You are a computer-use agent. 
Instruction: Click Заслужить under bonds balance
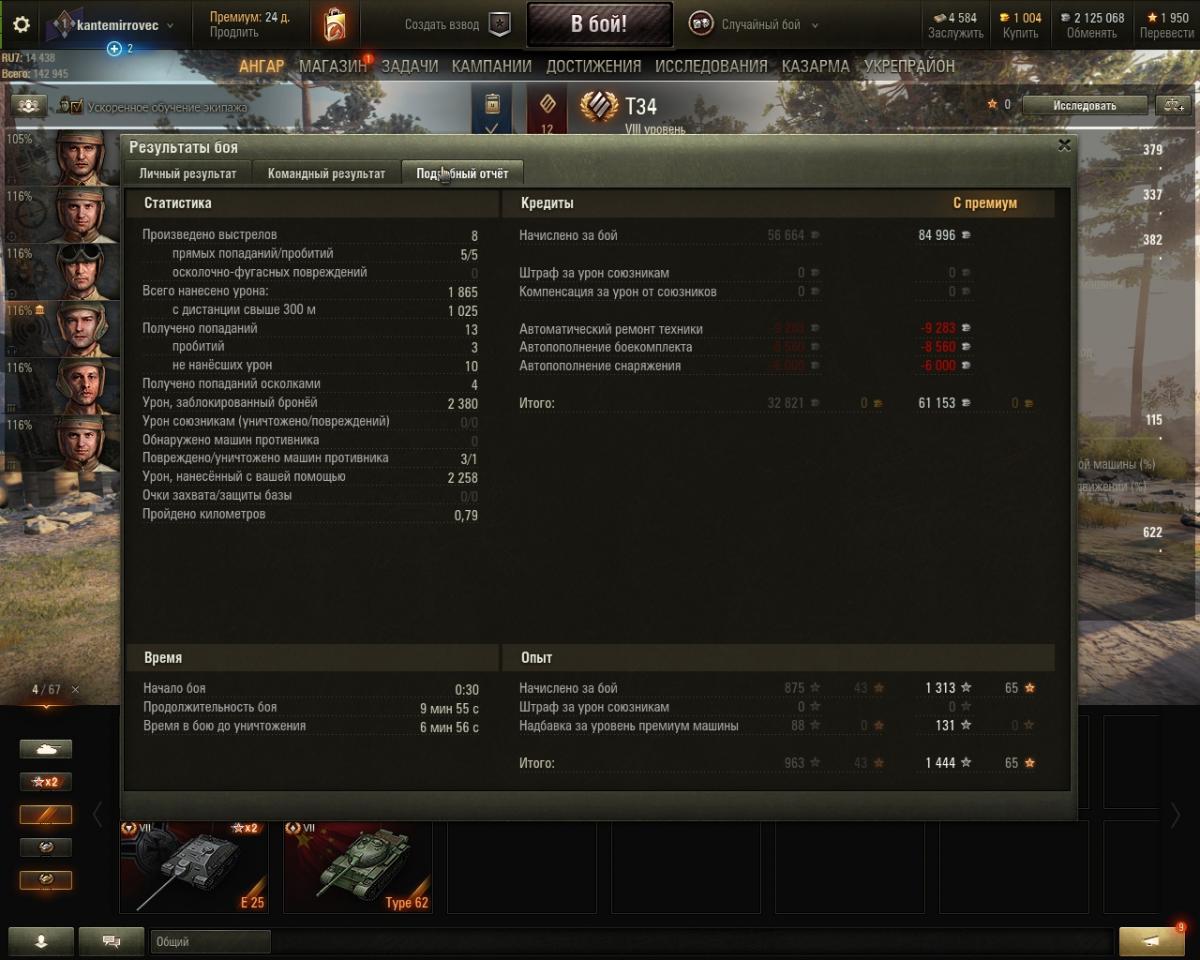pyautogui.click(x=955, y=33)
